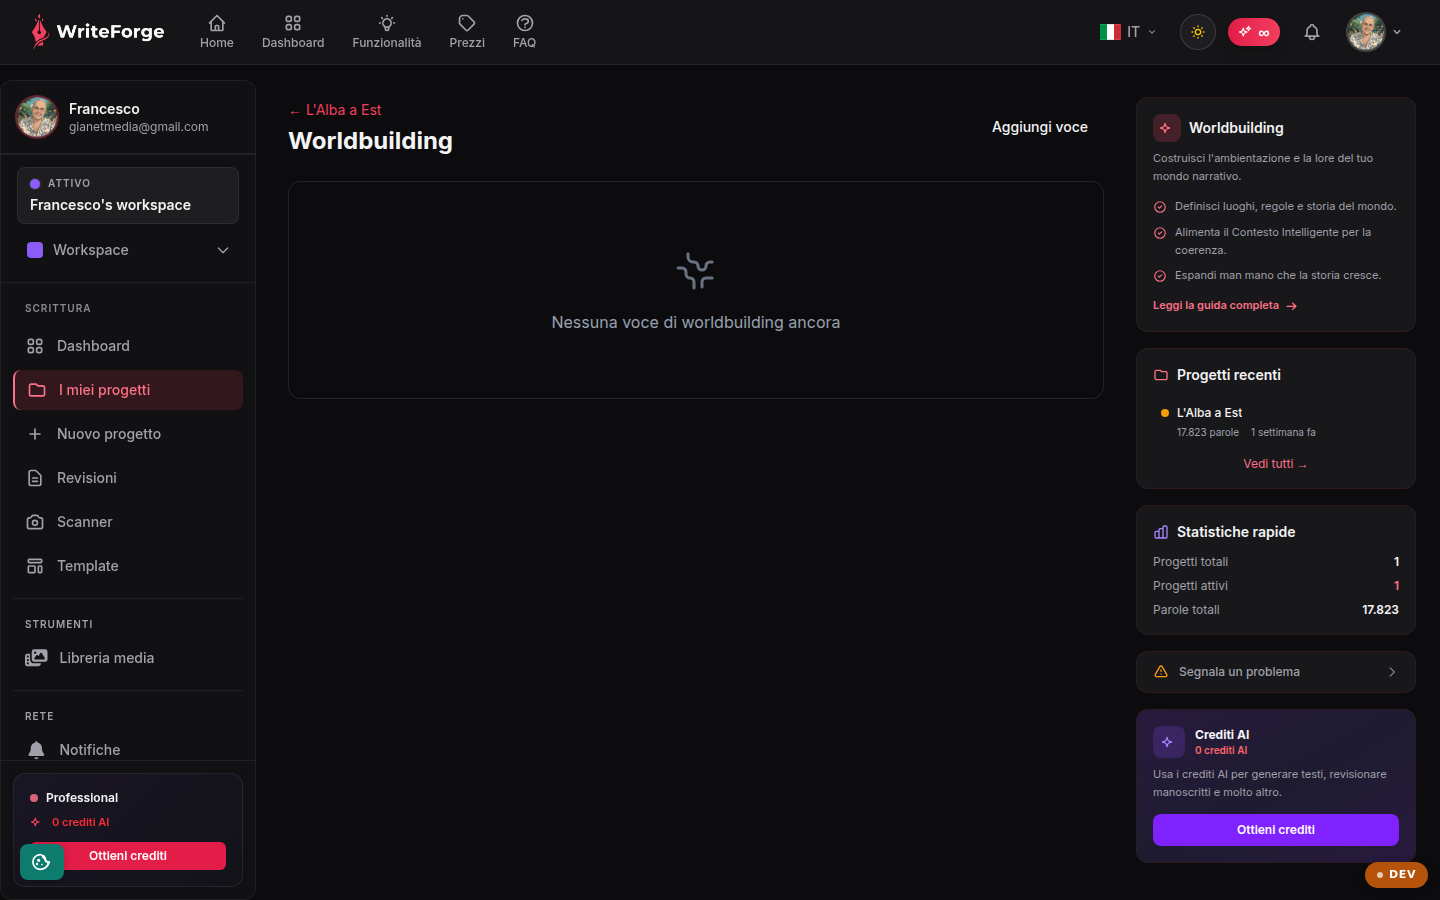
Task: Click the Professional plan label
Action: click(82, 798)
